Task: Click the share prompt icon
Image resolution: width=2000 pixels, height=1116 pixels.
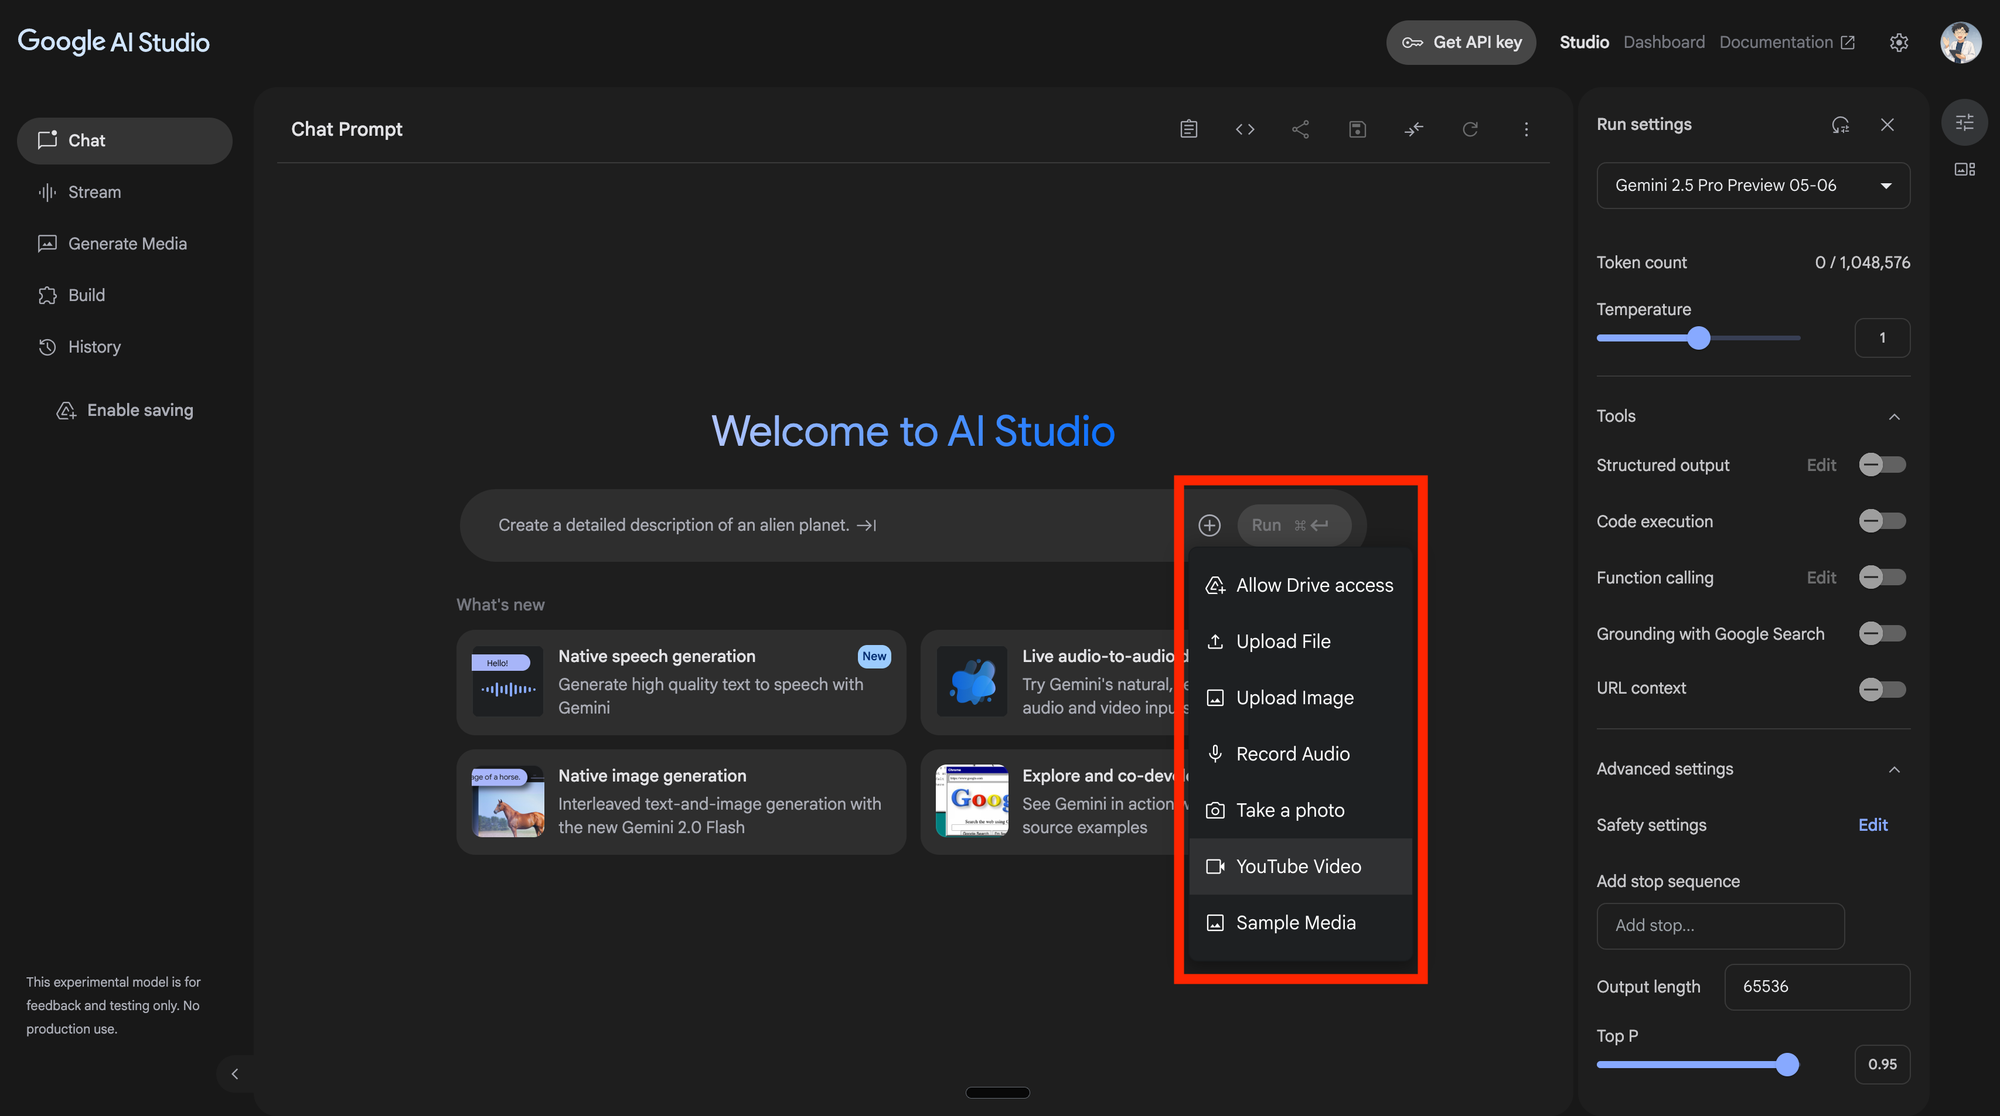Action: (1300, 129)
